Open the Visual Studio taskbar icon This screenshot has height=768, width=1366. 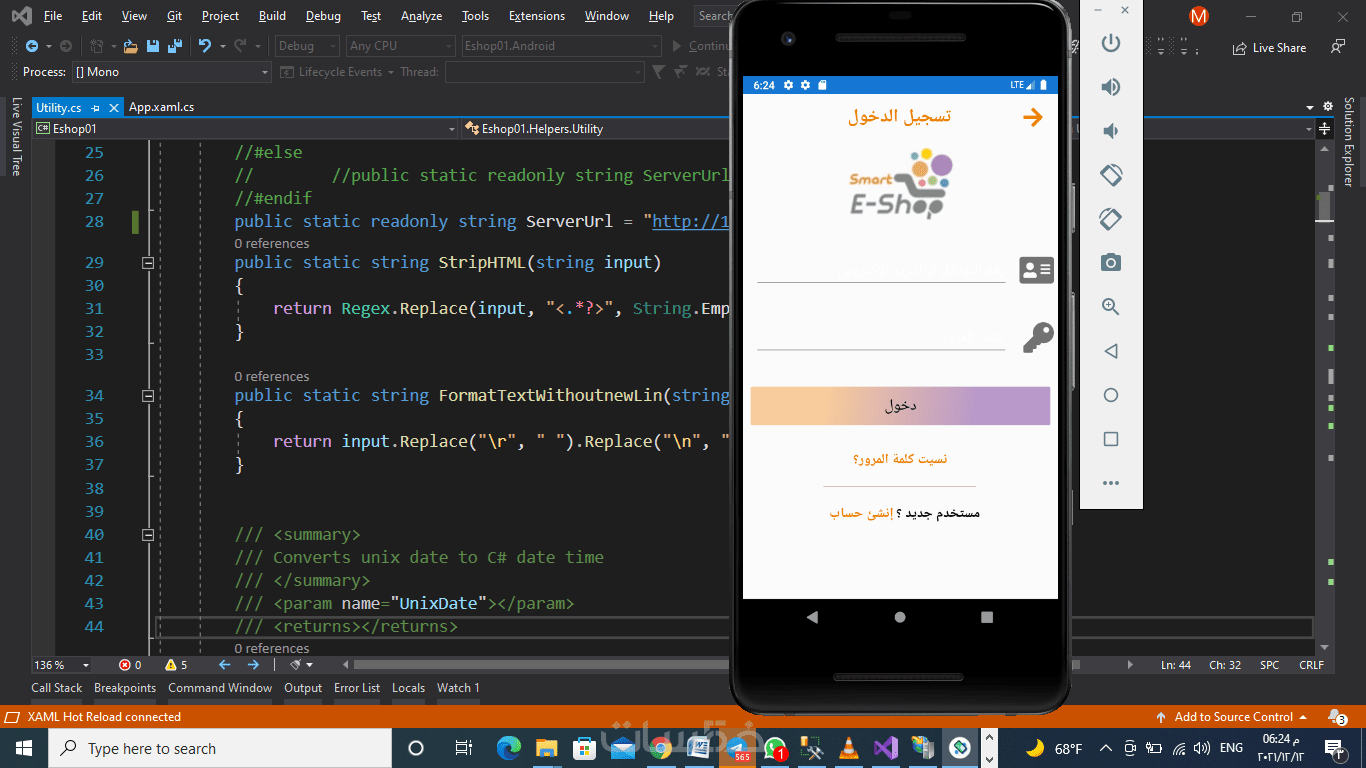[x=886, y=748]
